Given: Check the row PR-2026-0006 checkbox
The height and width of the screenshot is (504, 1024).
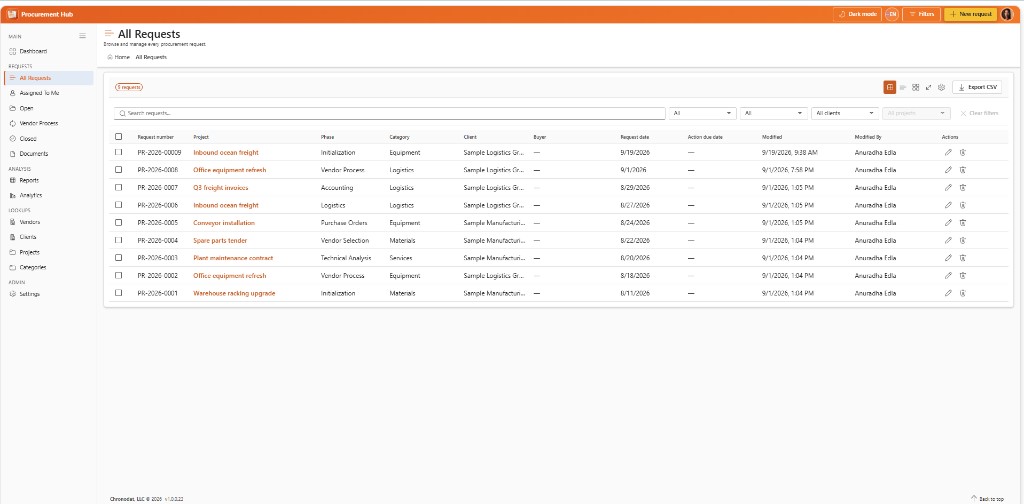Looking at the screenshot, I should tap(118, 205).
